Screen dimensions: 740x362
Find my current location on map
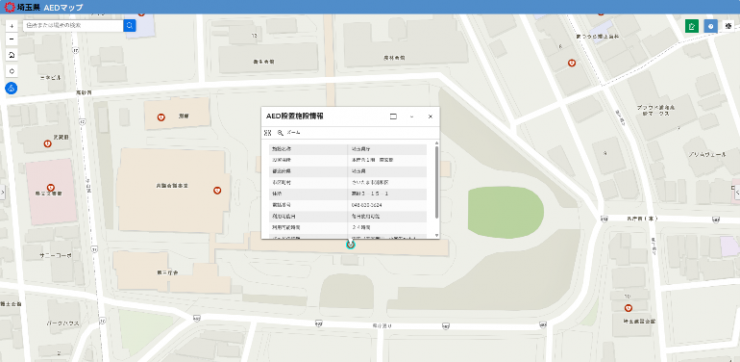coord(12,71)
